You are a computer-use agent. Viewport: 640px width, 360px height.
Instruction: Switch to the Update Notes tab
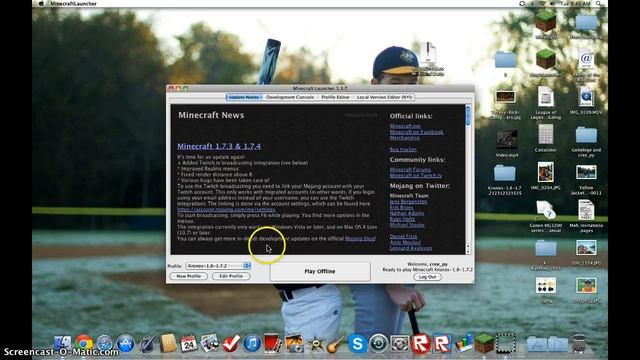point(244,97)
